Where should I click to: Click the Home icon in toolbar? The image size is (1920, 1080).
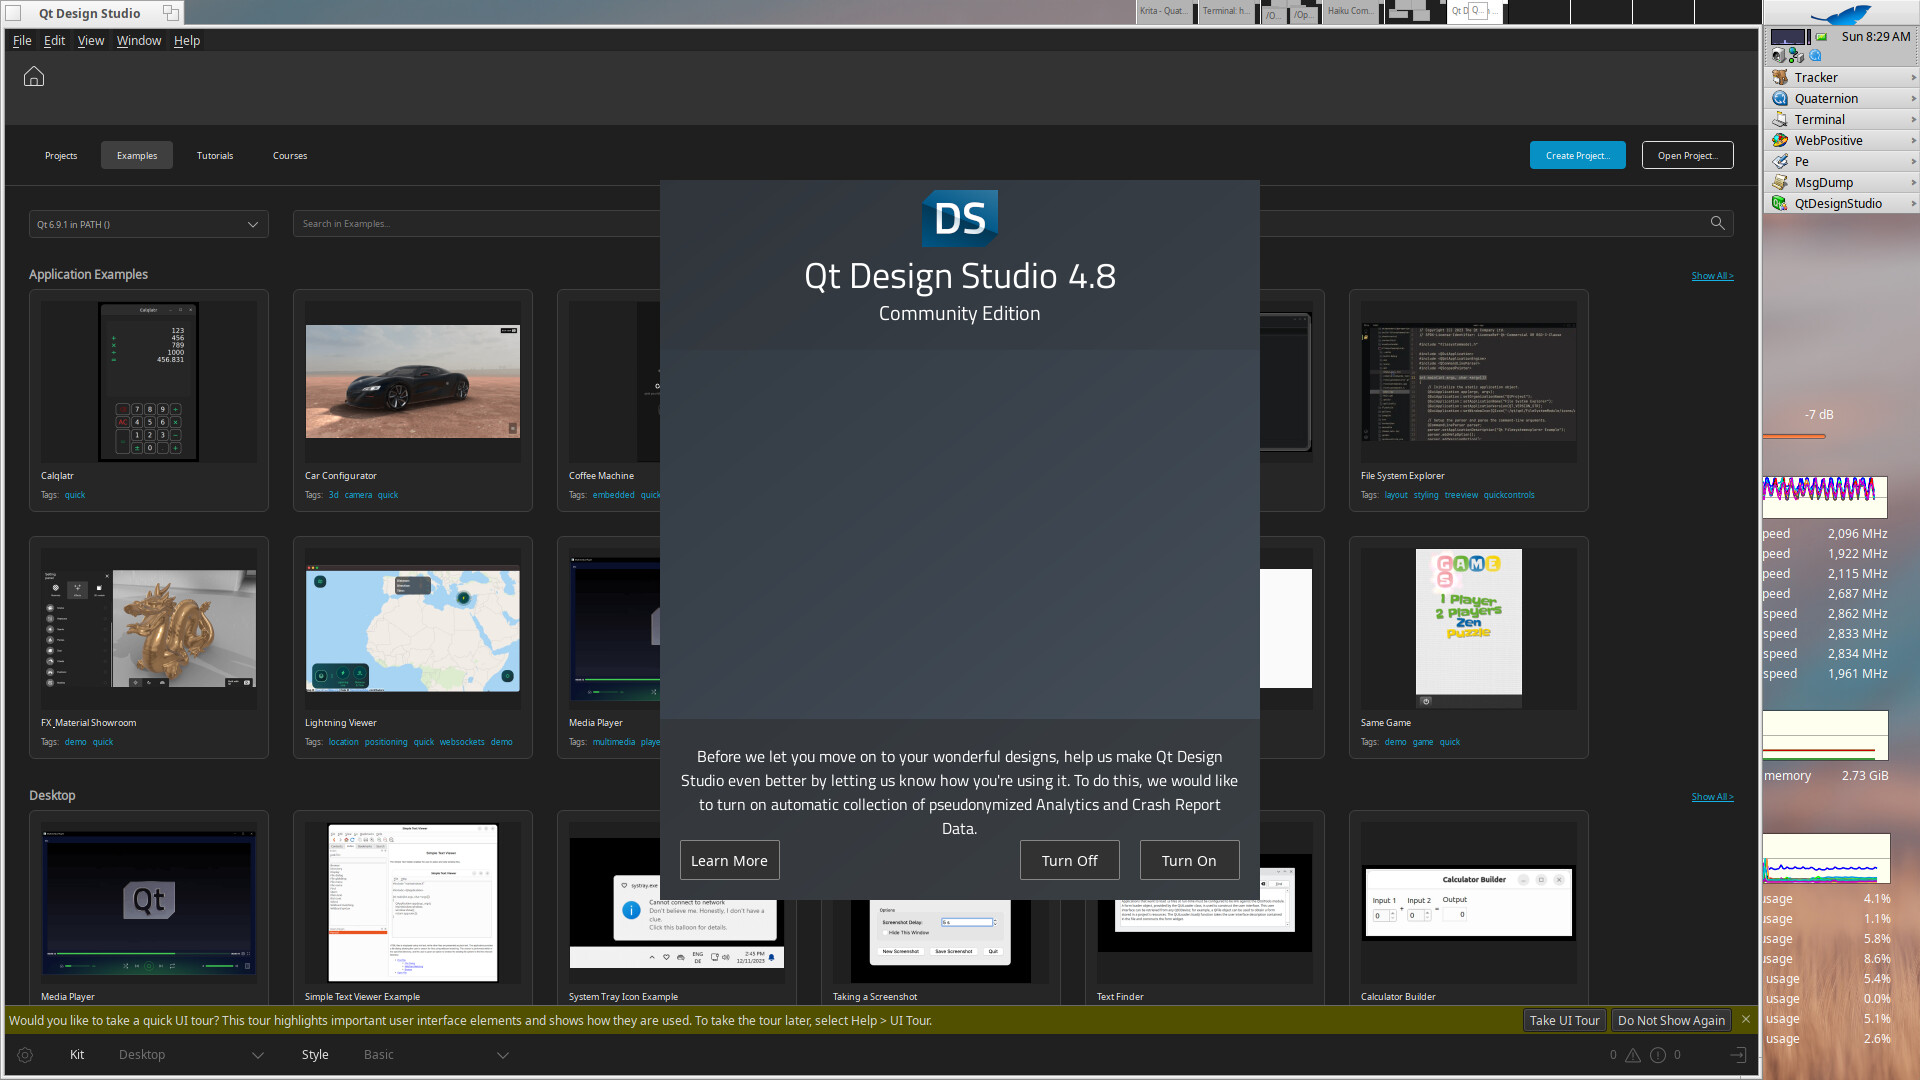click(34, 77)
